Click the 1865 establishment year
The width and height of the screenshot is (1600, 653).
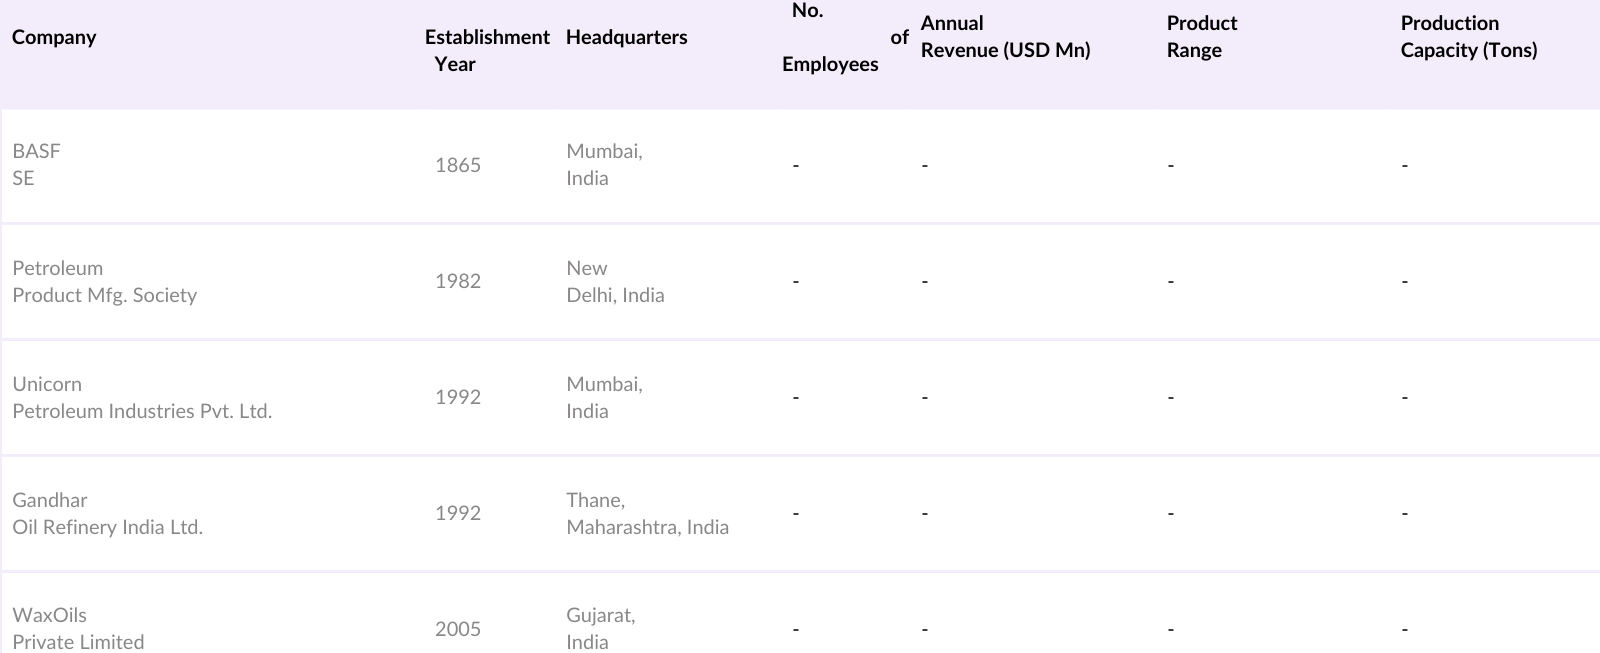(457, 165)
